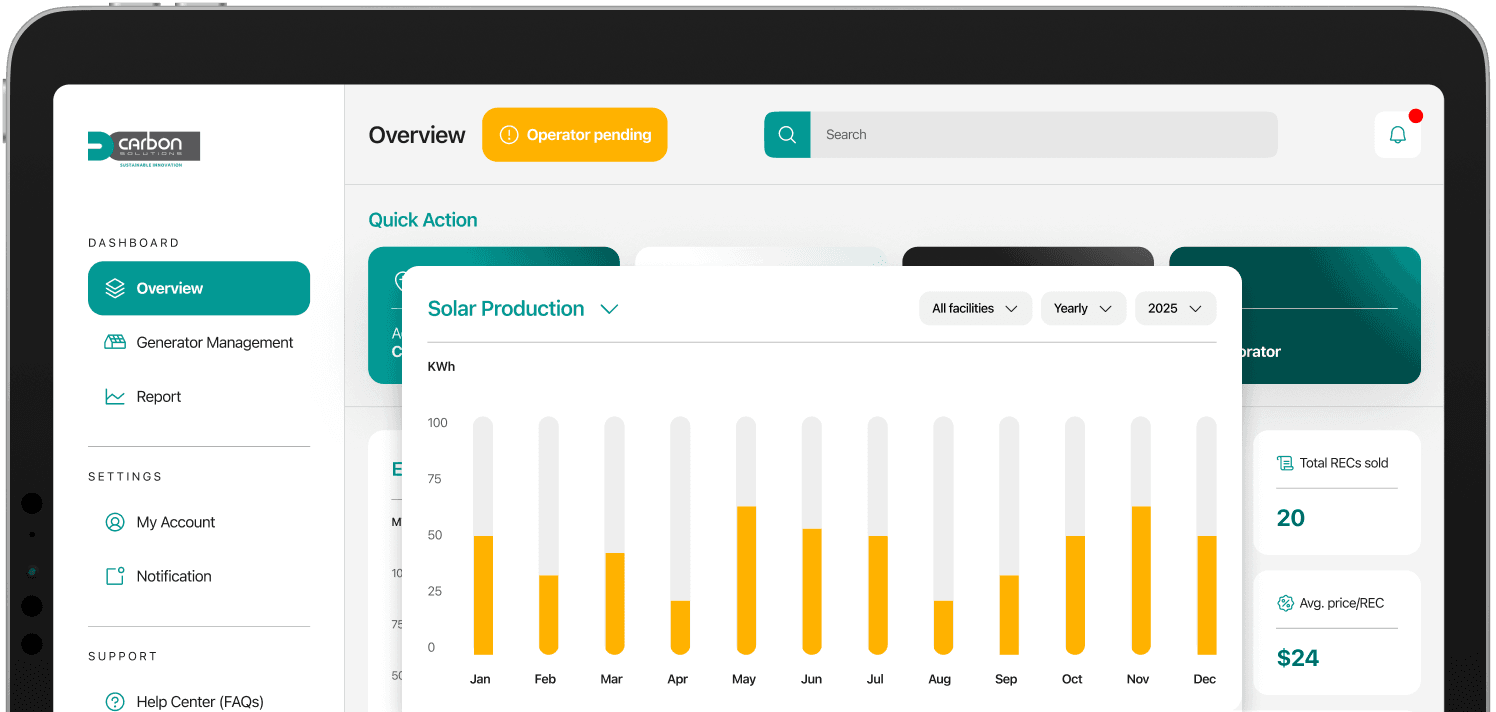The width and height of the screenshot is (1496, 712).
Task: Click the Total RECs sold card
Action: tap(1337, 493)
